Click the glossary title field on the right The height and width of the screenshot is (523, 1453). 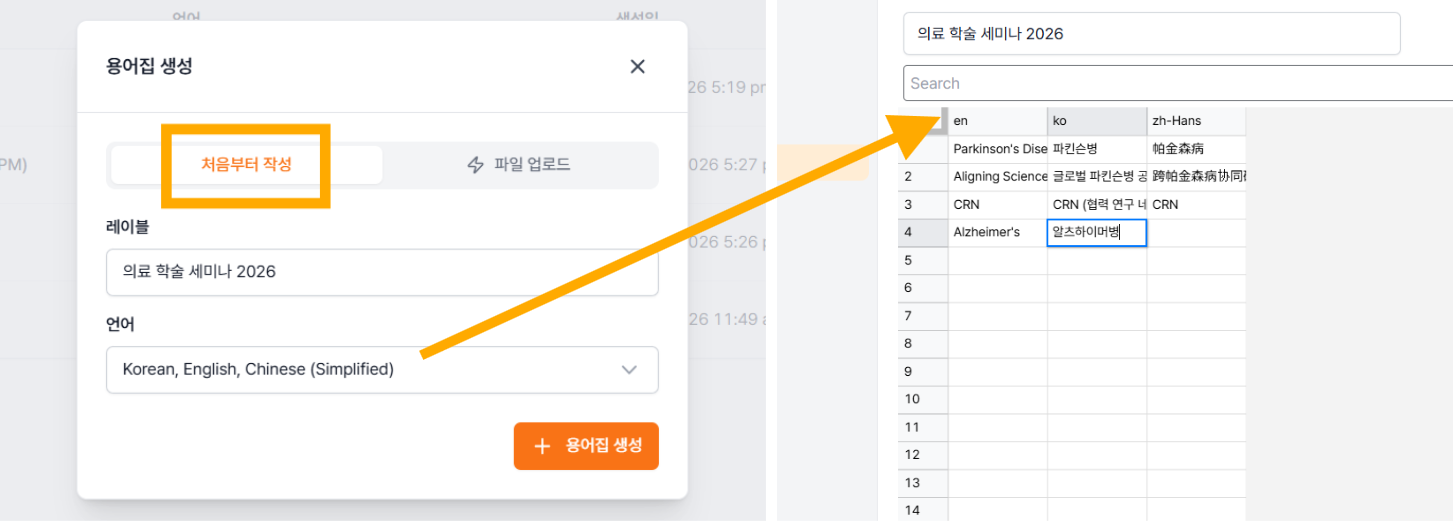click(1151, 34)
